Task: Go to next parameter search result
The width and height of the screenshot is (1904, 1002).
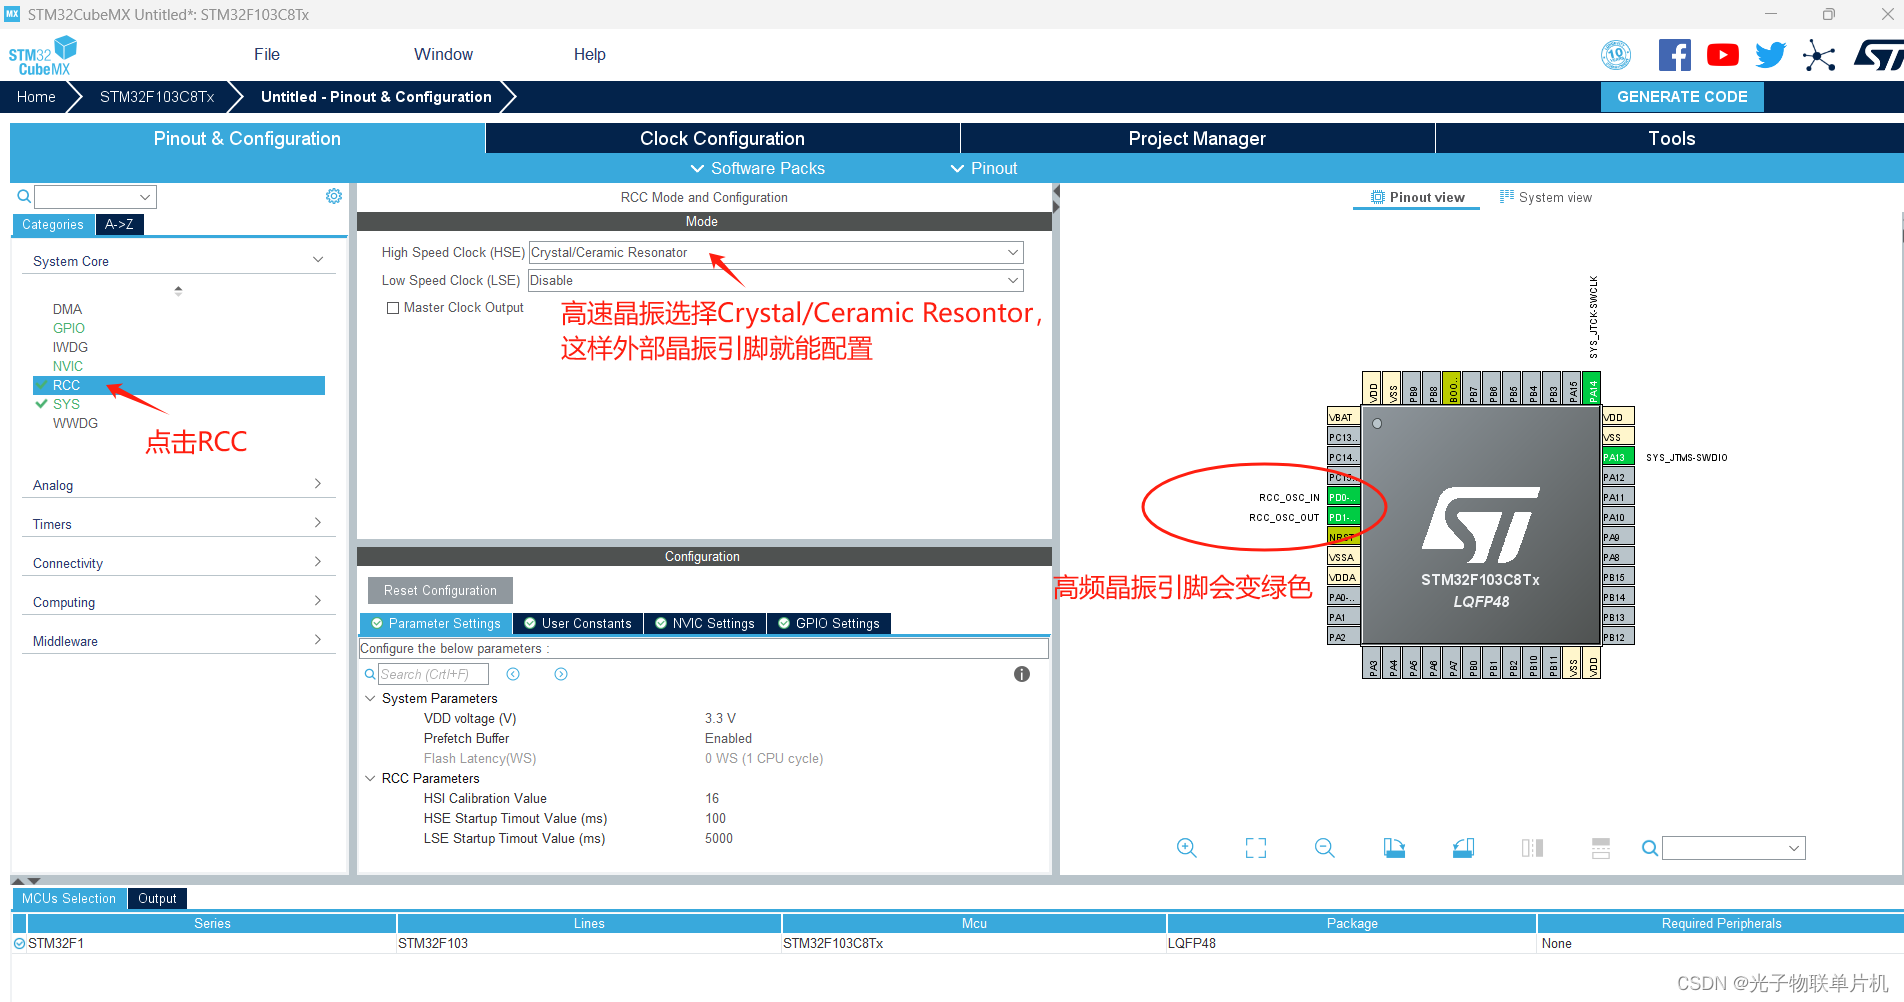Action: point(561,674)
